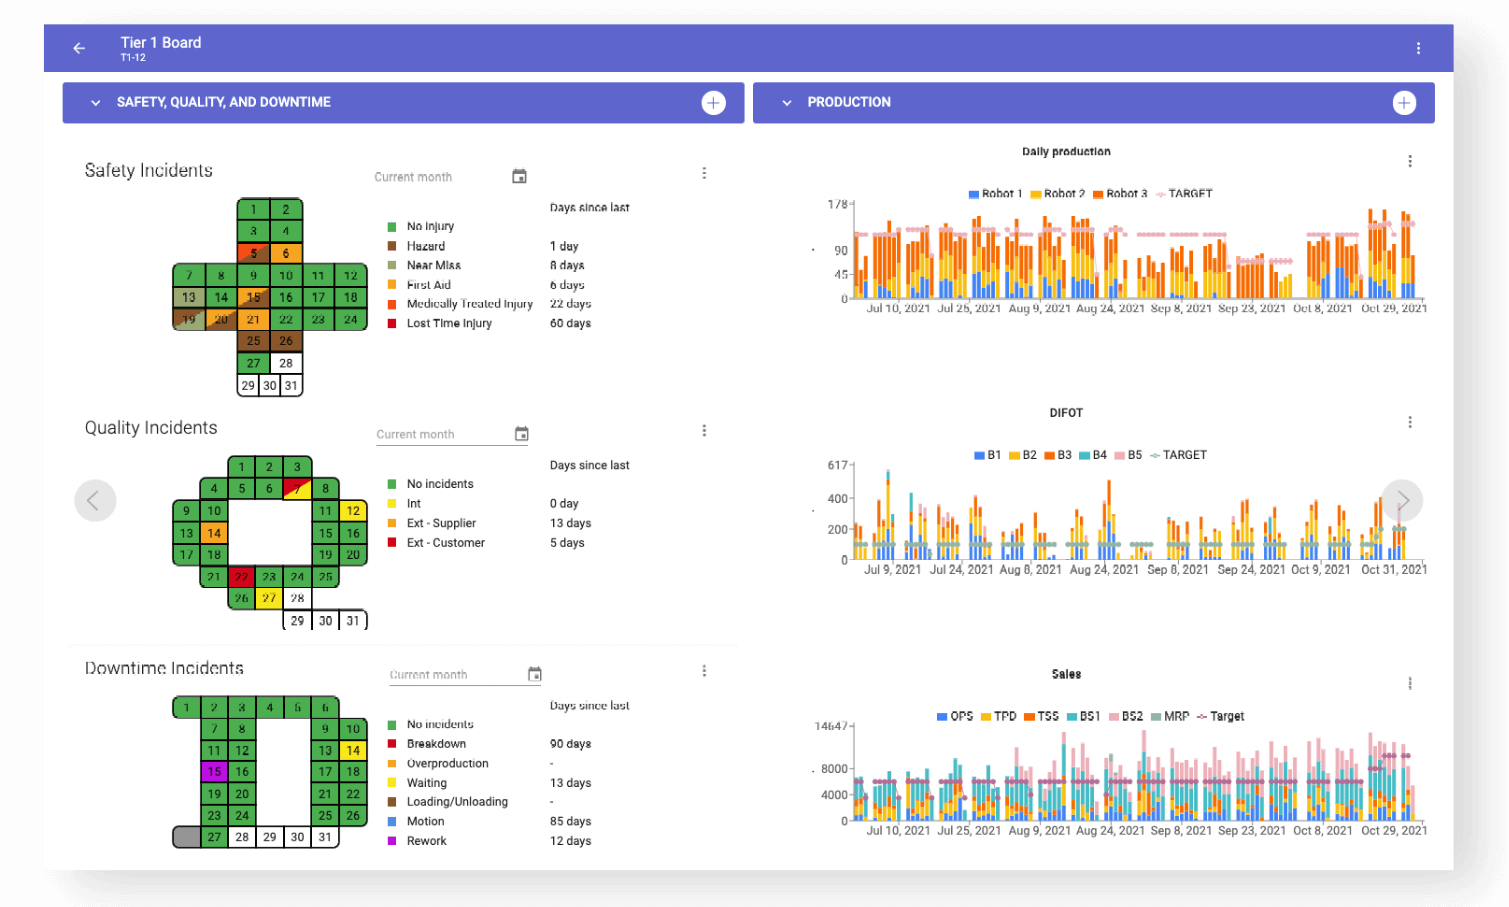The height and width of the screenshot is (907, 1509).
Task: Open the Quality Incidents widget menu
Action: tap(704, 429)
